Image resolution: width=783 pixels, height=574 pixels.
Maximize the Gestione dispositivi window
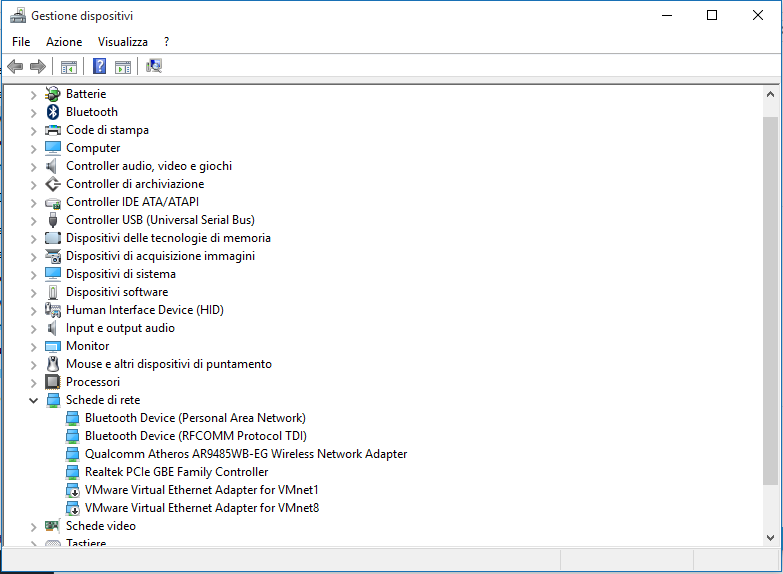pos(712,15)
